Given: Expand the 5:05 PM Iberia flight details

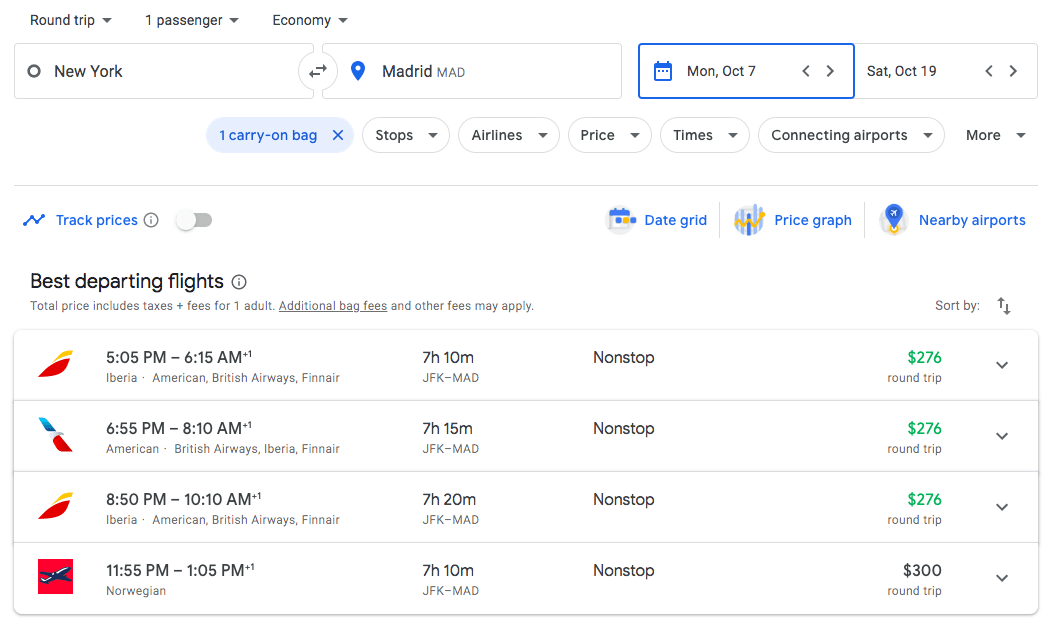Looking at the screenshot, I should tap(1002, 365).
